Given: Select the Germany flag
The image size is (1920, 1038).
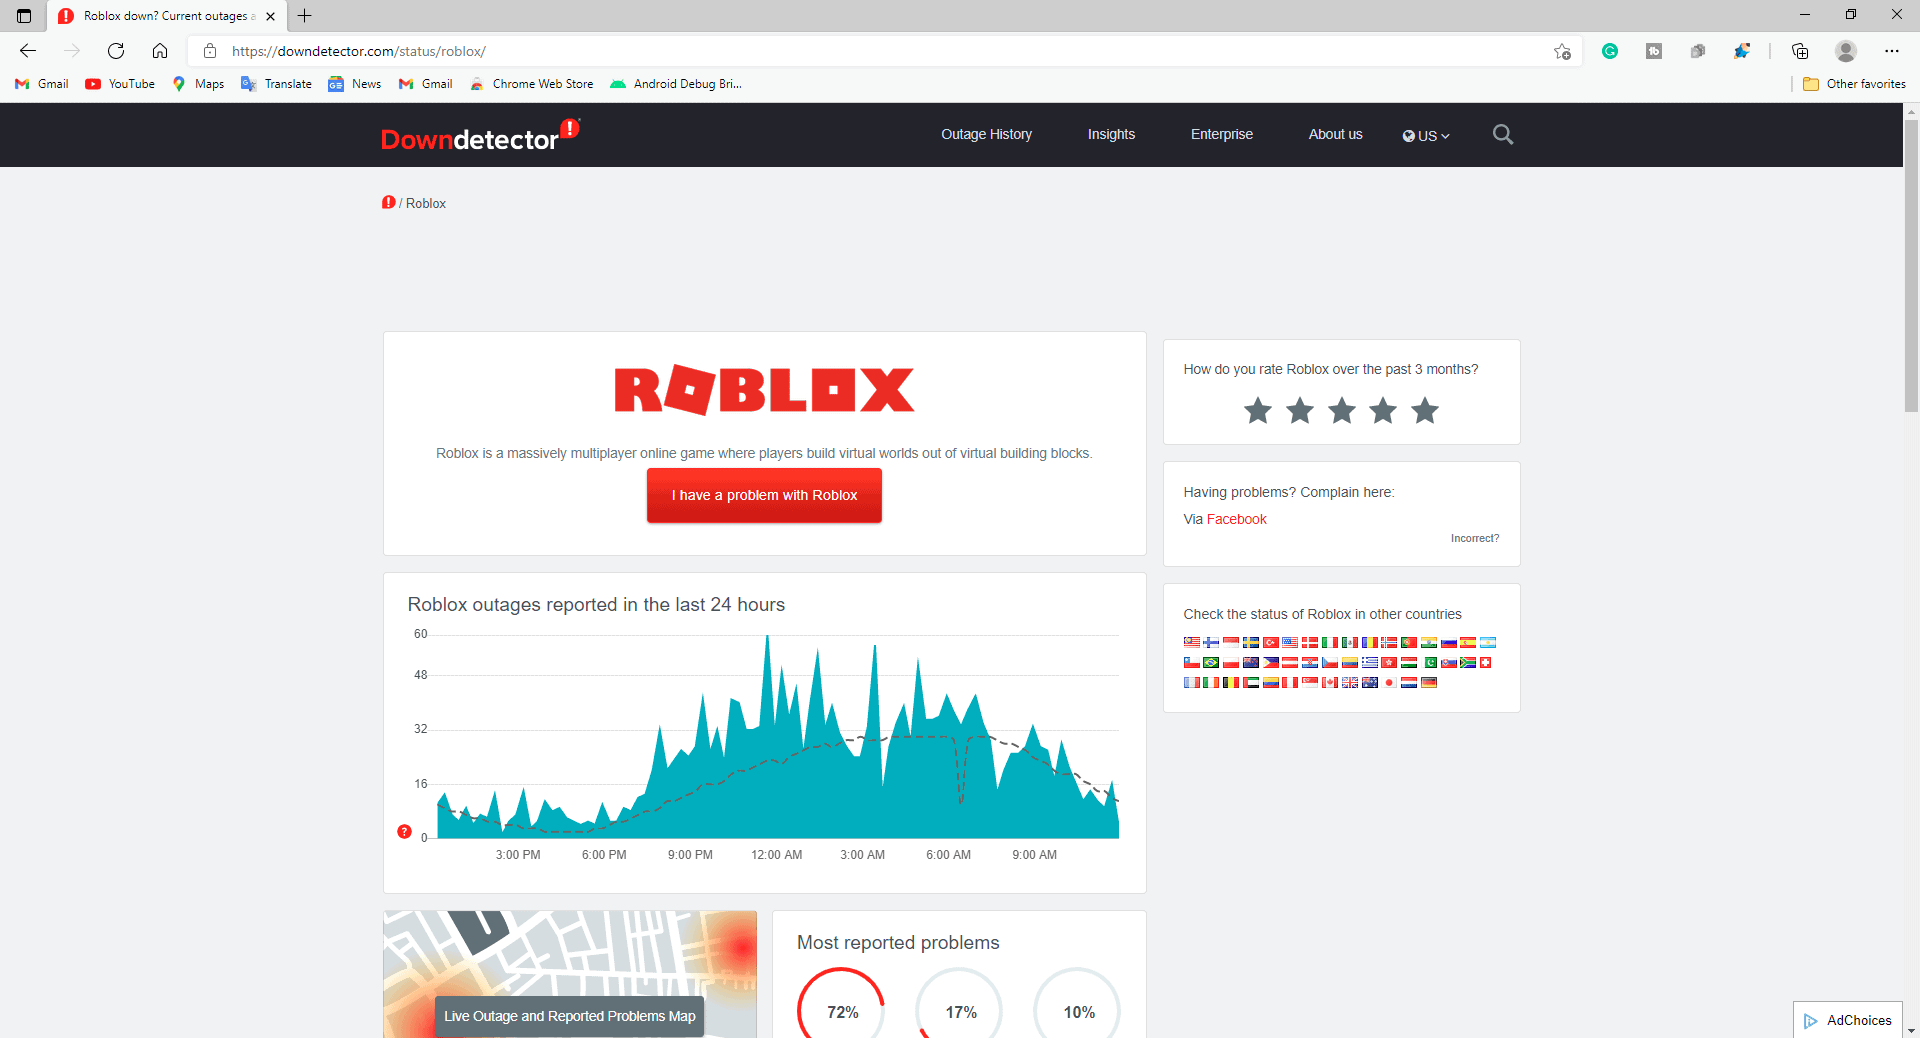Looking at the screenshot, I should pyautogui.click(x=1429, y=682).
